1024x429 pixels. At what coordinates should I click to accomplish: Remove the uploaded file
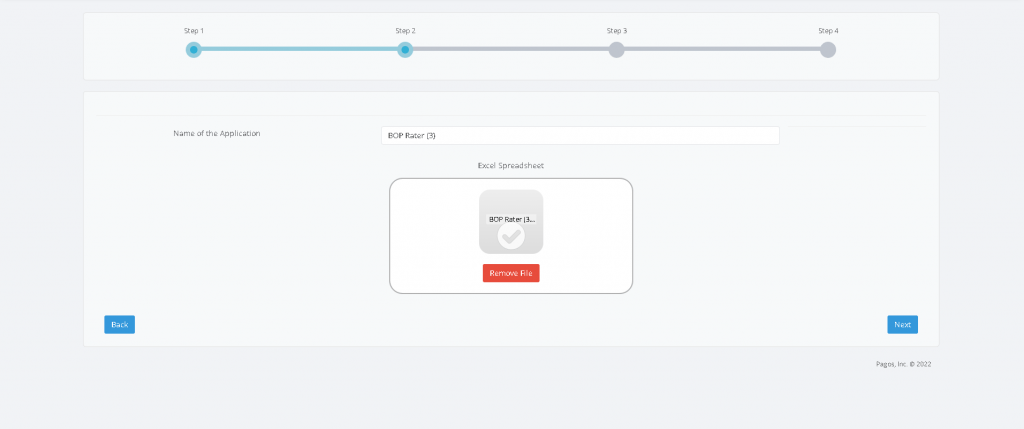(511, 273)
